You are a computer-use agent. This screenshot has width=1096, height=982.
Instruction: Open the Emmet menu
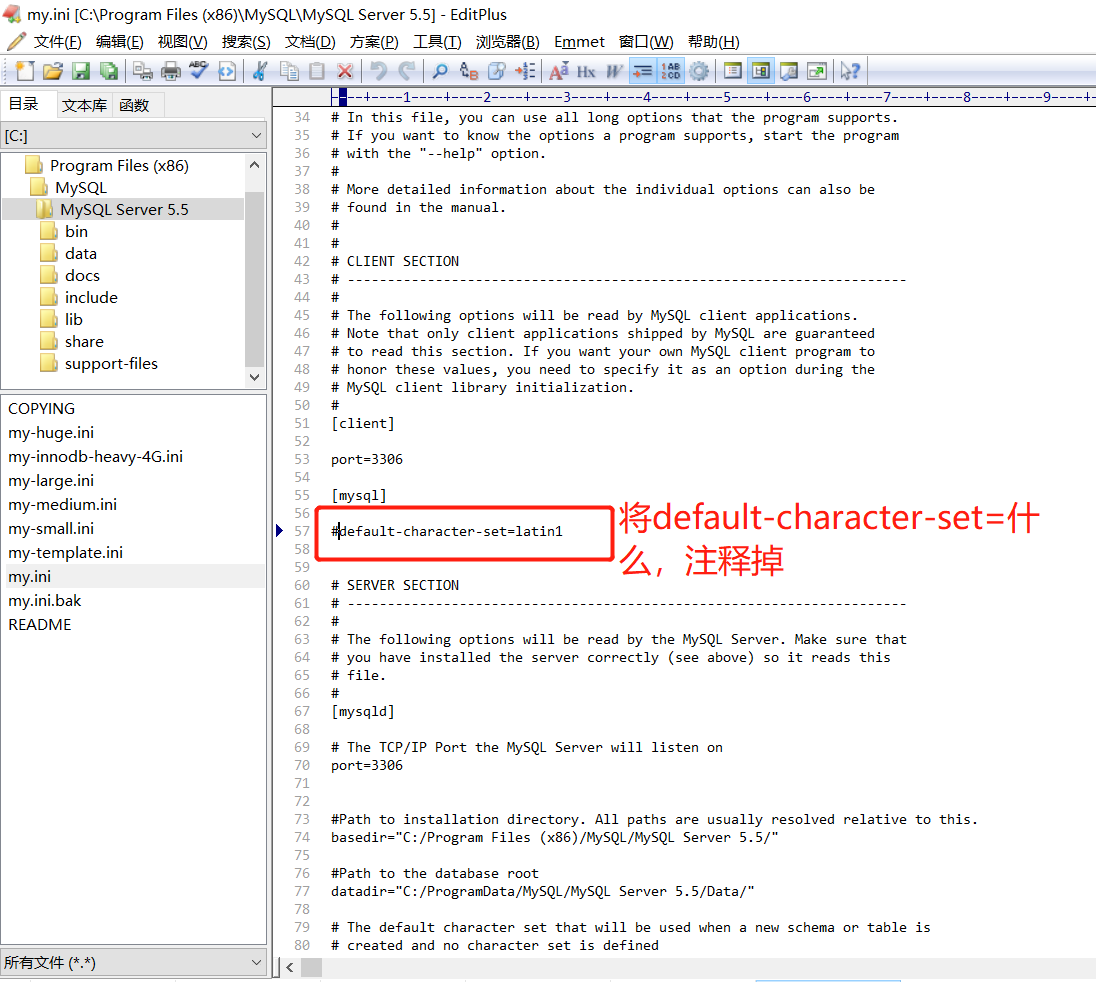coord(579,42)
